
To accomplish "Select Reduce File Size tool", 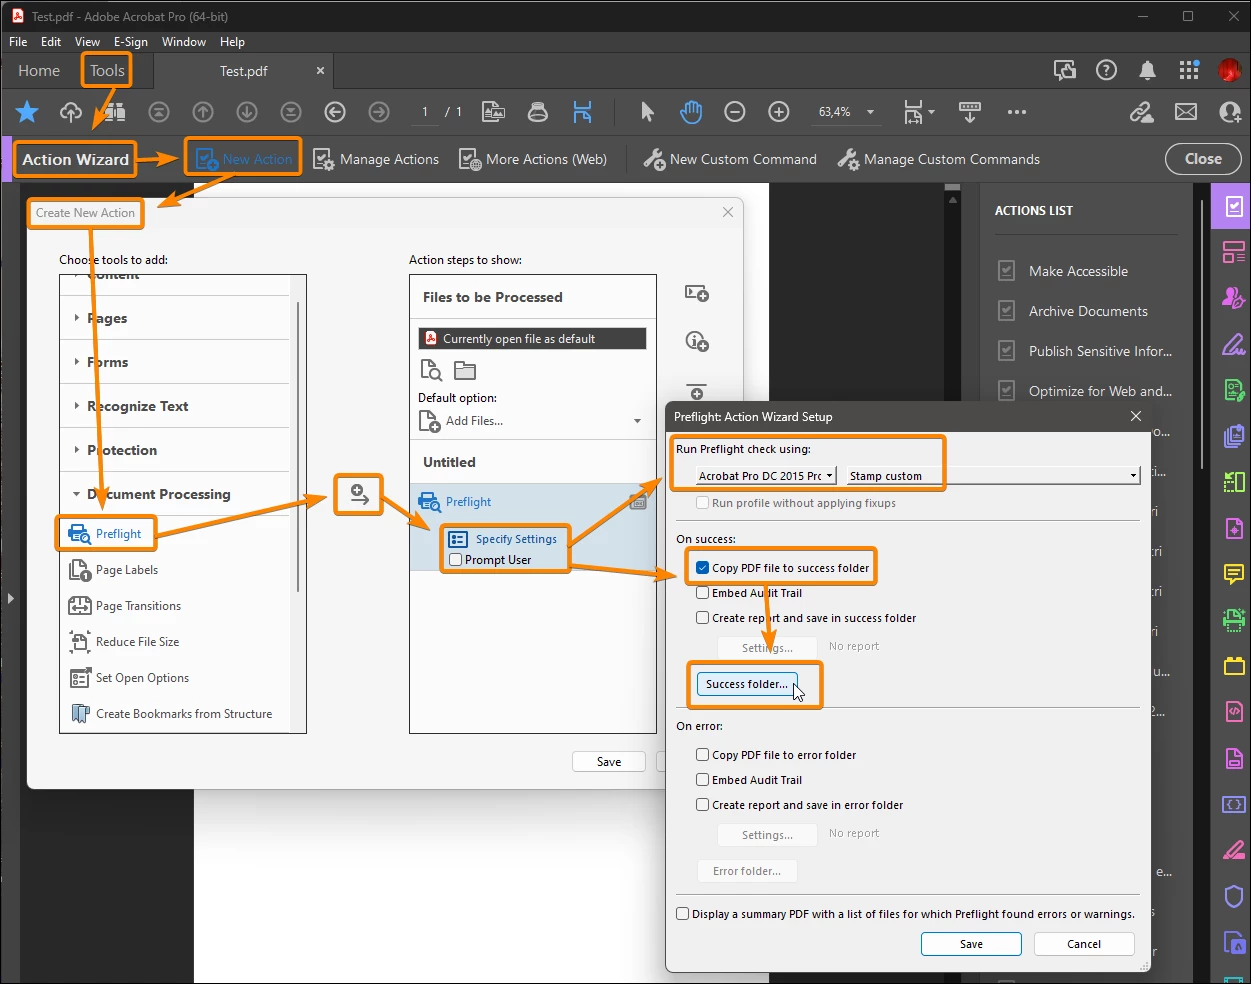I will pos(124,642).
